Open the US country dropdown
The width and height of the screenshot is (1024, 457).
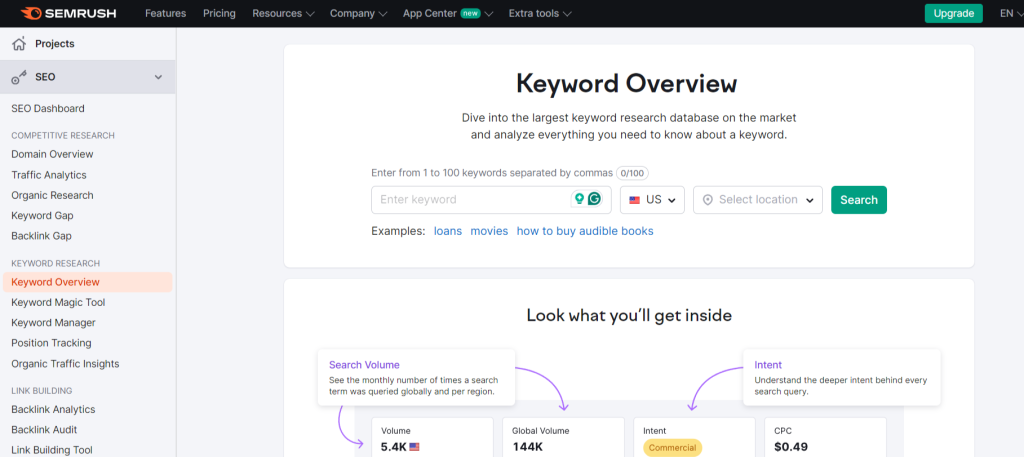pos(652,200)
